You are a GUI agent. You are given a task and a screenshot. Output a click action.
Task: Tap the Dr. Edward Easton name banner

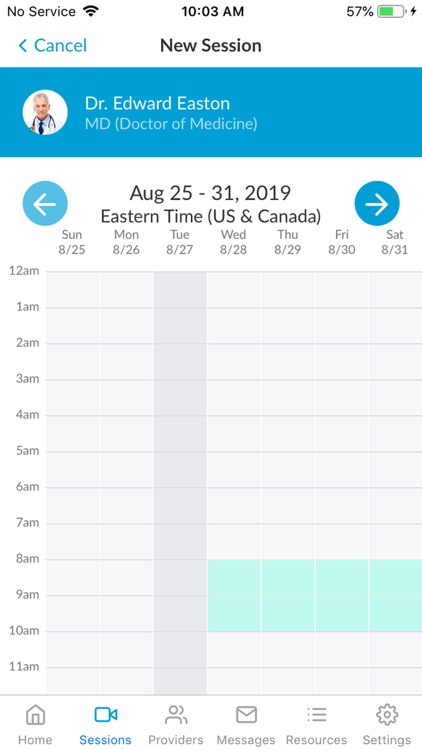click(211, 112)
